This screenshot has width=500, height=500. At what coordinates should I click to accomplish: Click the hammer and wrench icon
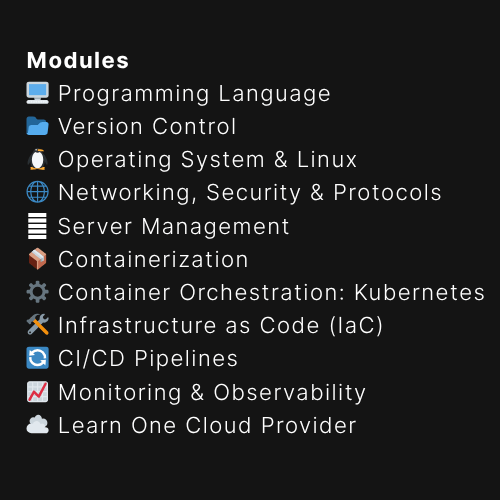(38, 325)
